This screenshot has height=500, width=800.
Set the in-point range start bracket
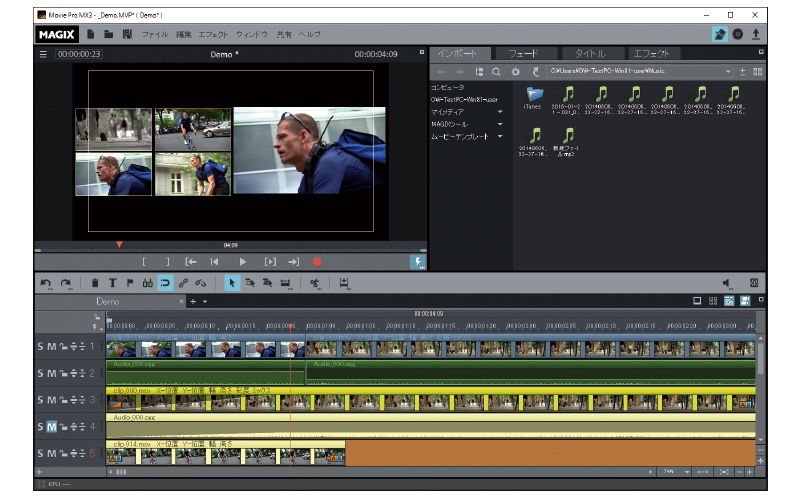[144, 262]
